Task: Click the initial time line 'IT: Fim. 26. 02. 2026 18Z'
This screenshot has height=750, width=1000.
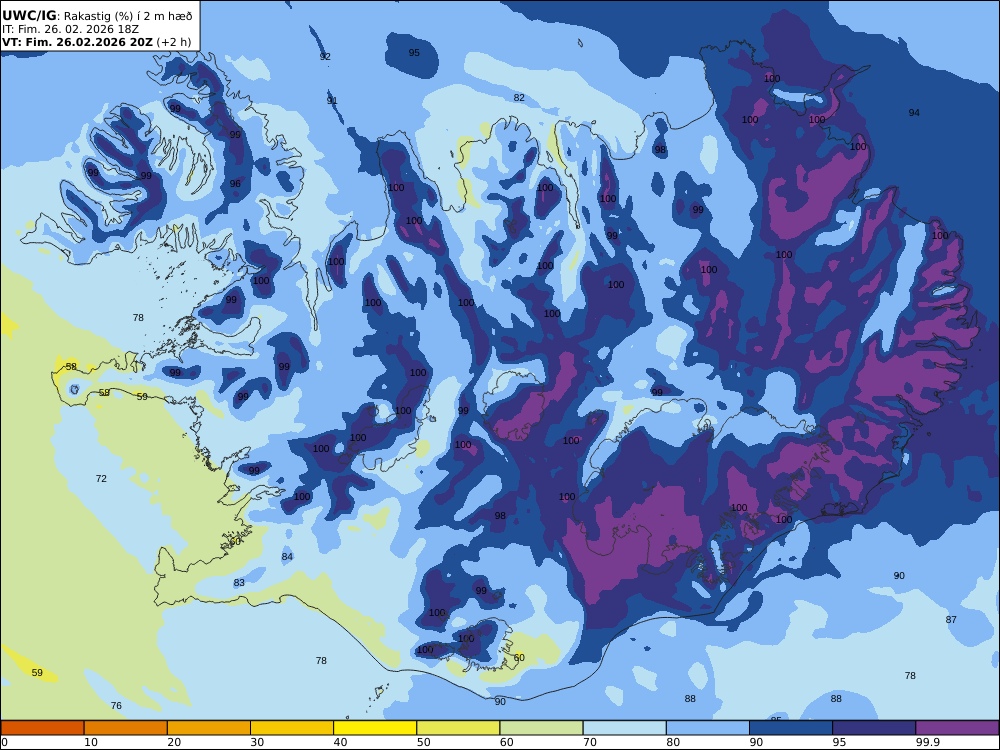Action: click(x=70, y=29)
